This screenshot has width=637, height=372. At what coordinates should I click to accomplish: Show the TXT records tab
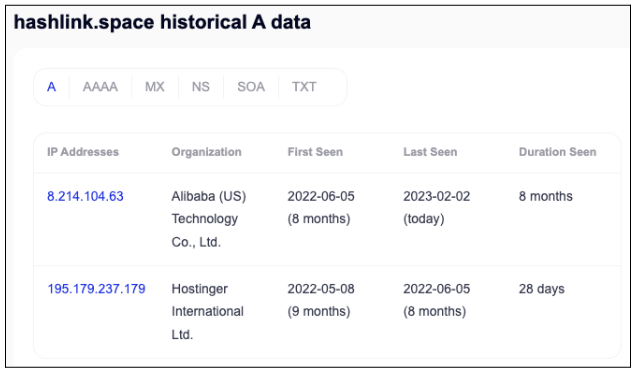coord(304,87)
